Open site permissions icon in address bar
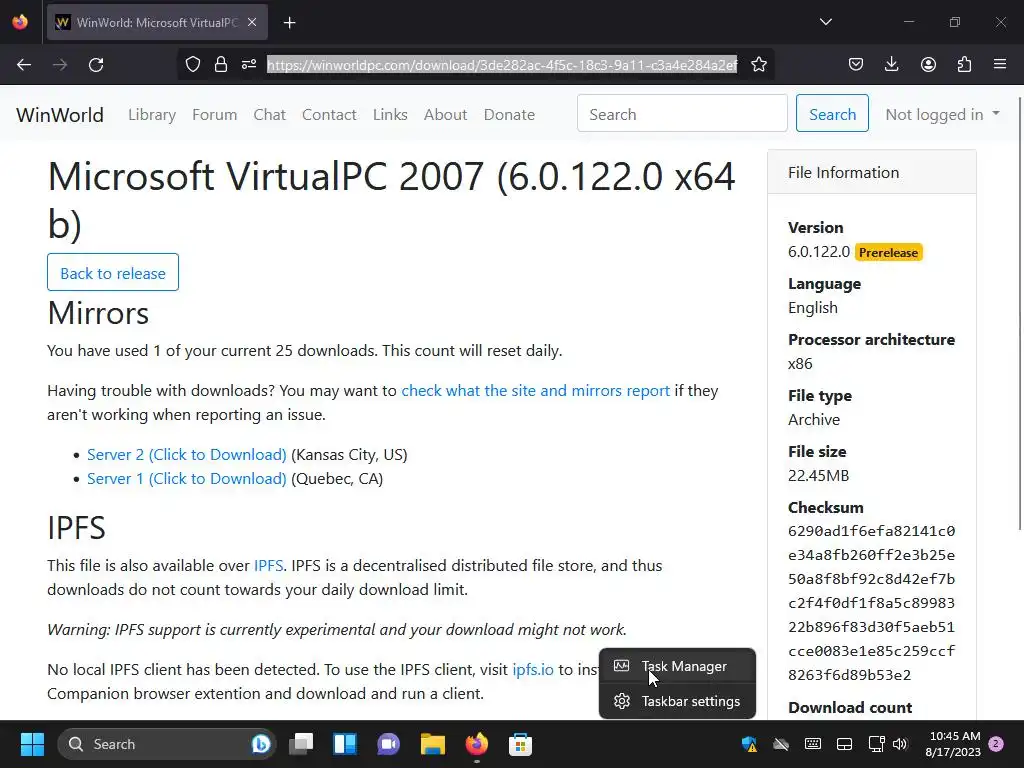 tap(249, 65)
